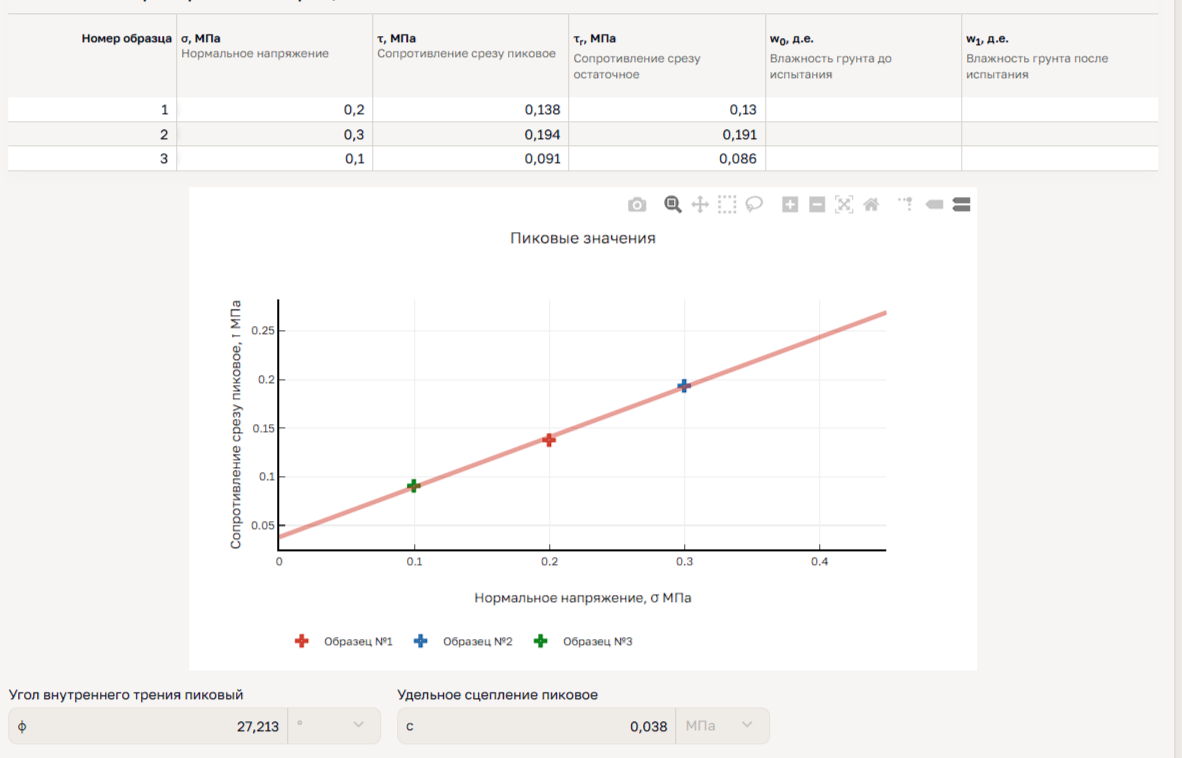This screenshot has height=758, width=1182.
Task: Activate the Pan tool in chart toolbar
Action: tap(700, 205)
